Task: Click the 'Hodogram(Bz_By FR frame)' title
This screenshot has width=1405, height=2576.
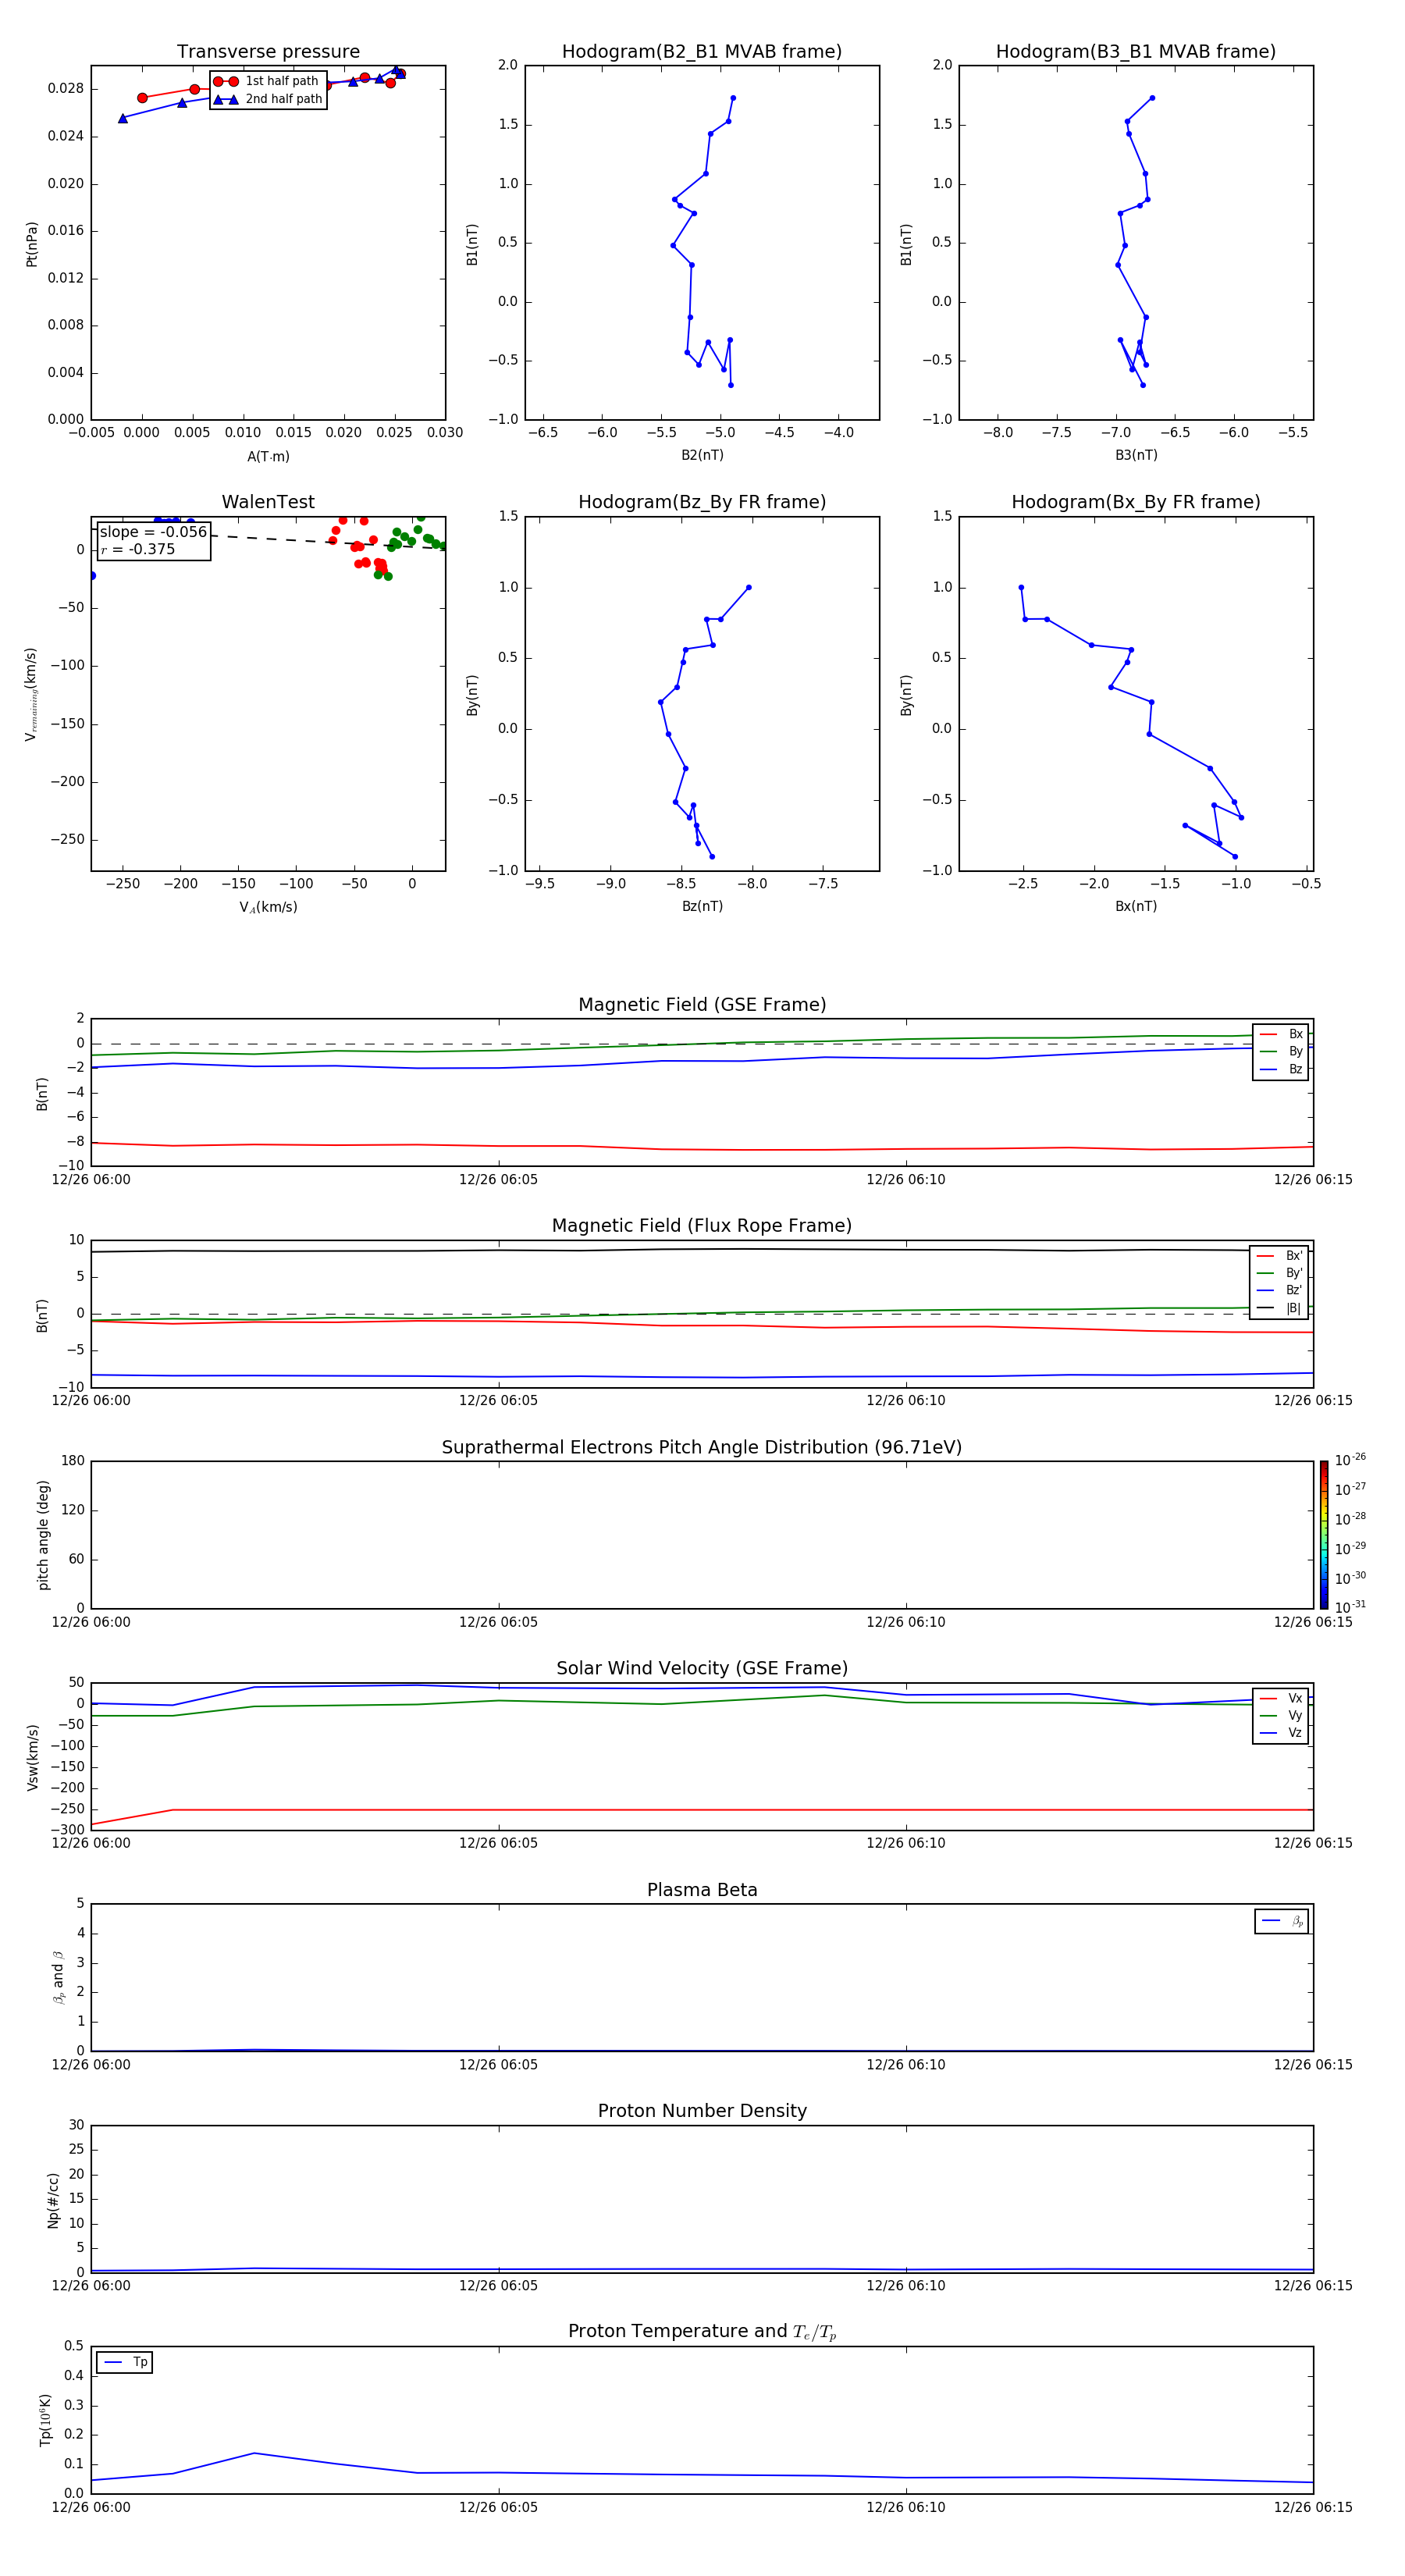Action: 702,502
